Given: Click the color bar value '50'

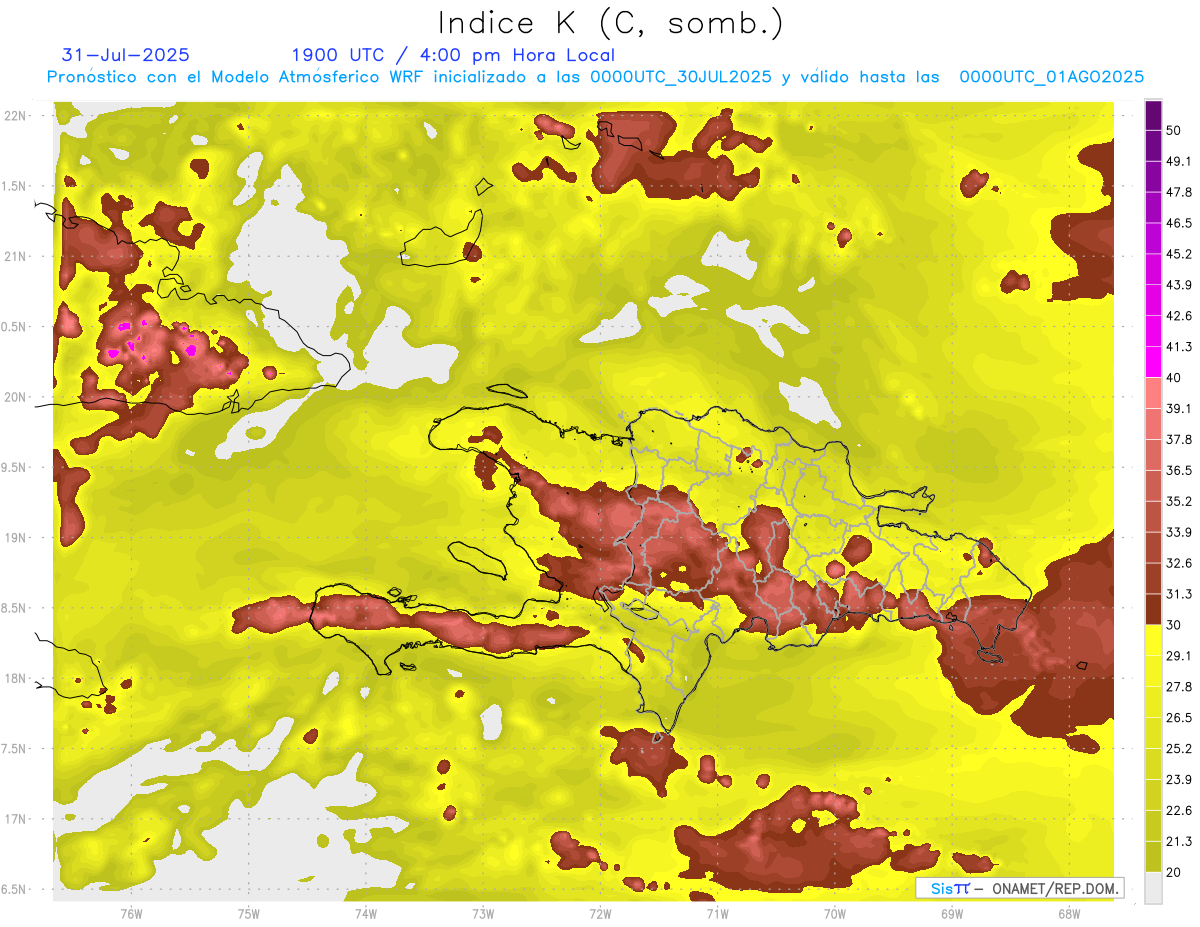Looking at the screenshot, I should pyautogui.click(x=1173, y=130).
